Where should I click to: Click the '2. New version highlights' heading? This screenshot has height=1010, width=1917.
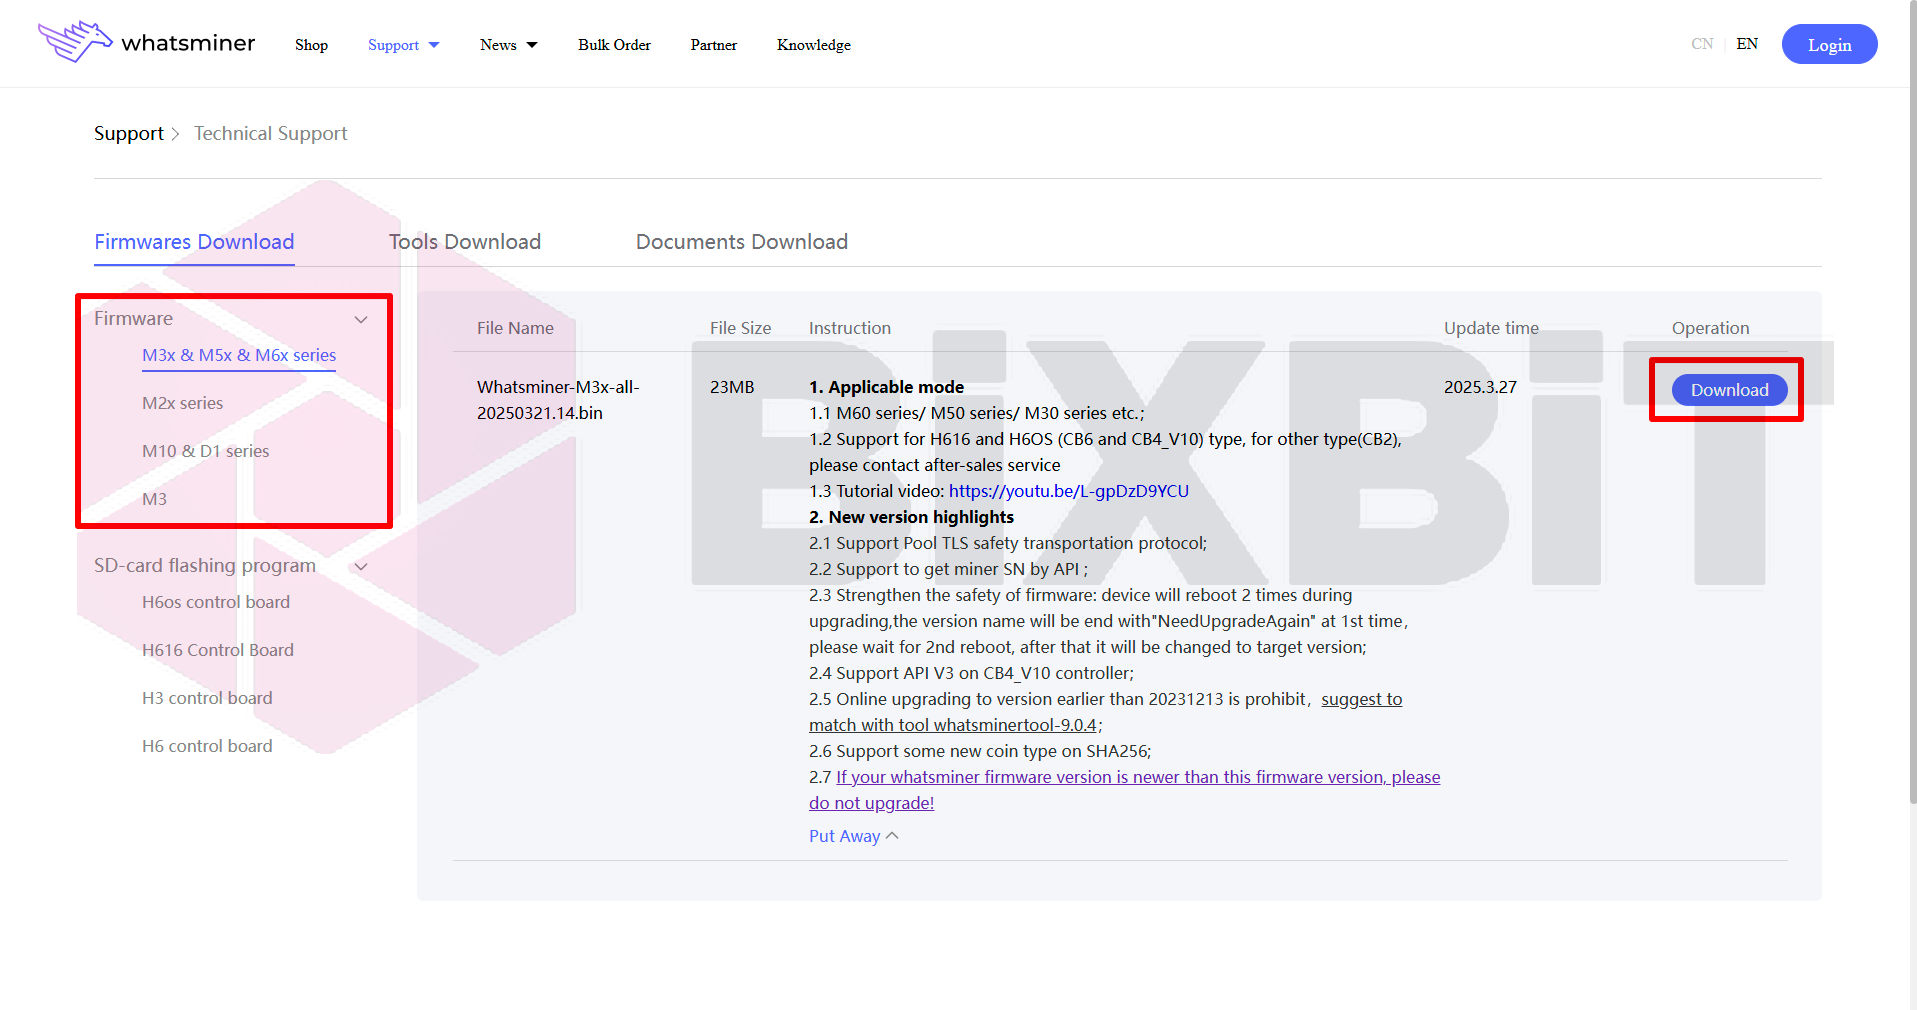click(912, 517)
